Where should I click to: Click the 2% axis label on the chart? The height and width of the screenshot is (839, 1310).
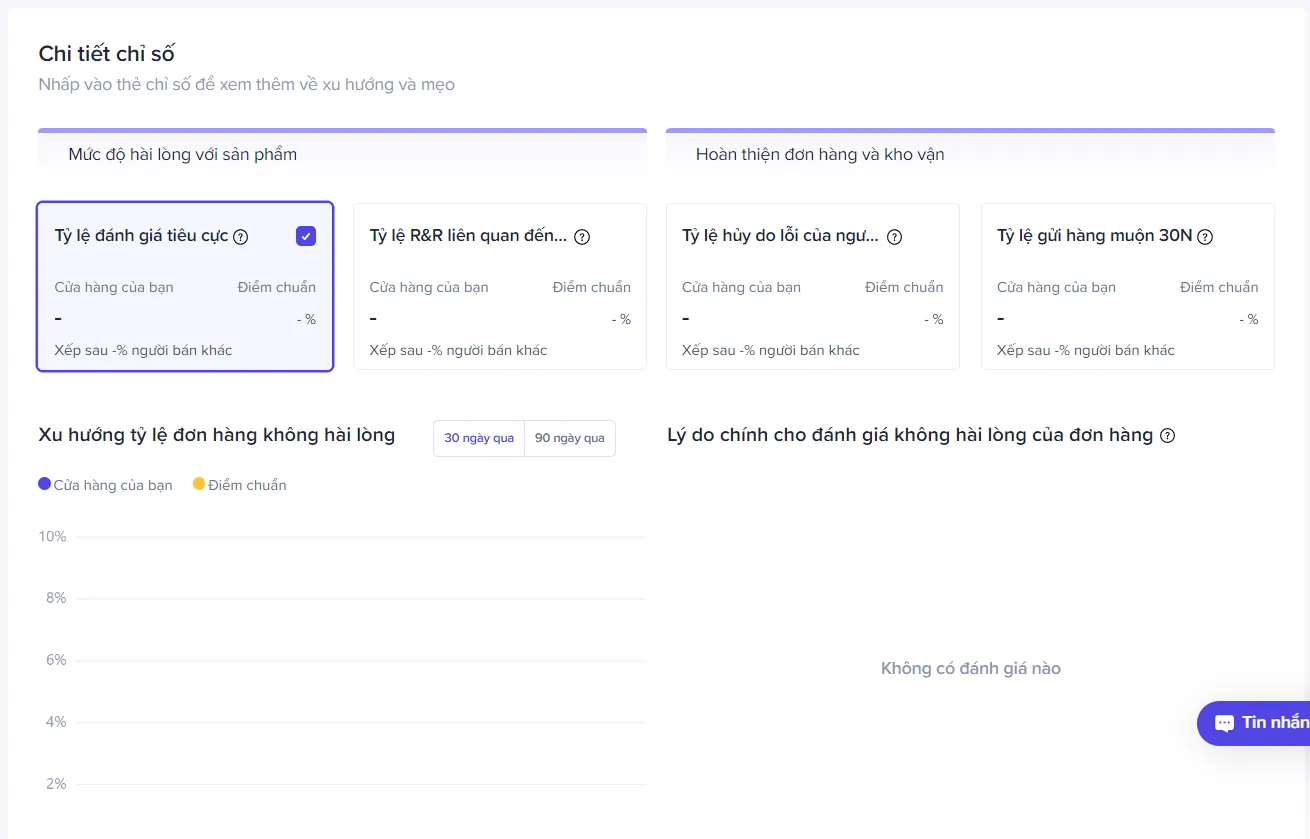click(56, 784)
